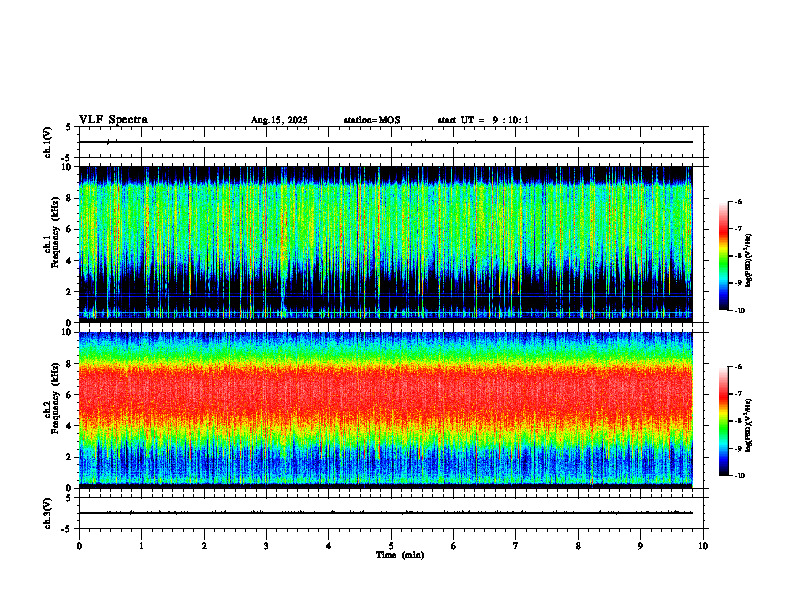Viewport: 792px width, 612px height.
Task: Click the "-10" label on ch.1 color bar
Action: coord(739,311)
